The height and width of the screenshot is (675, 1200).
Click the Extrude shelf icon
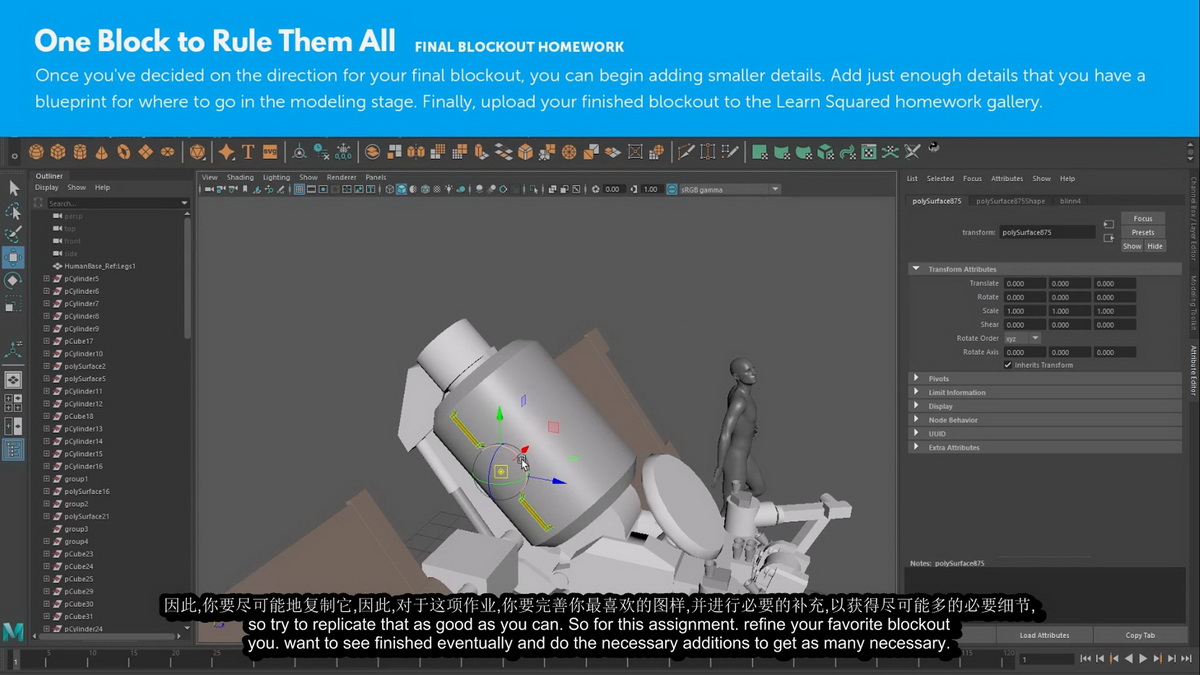tap(482, 152)
